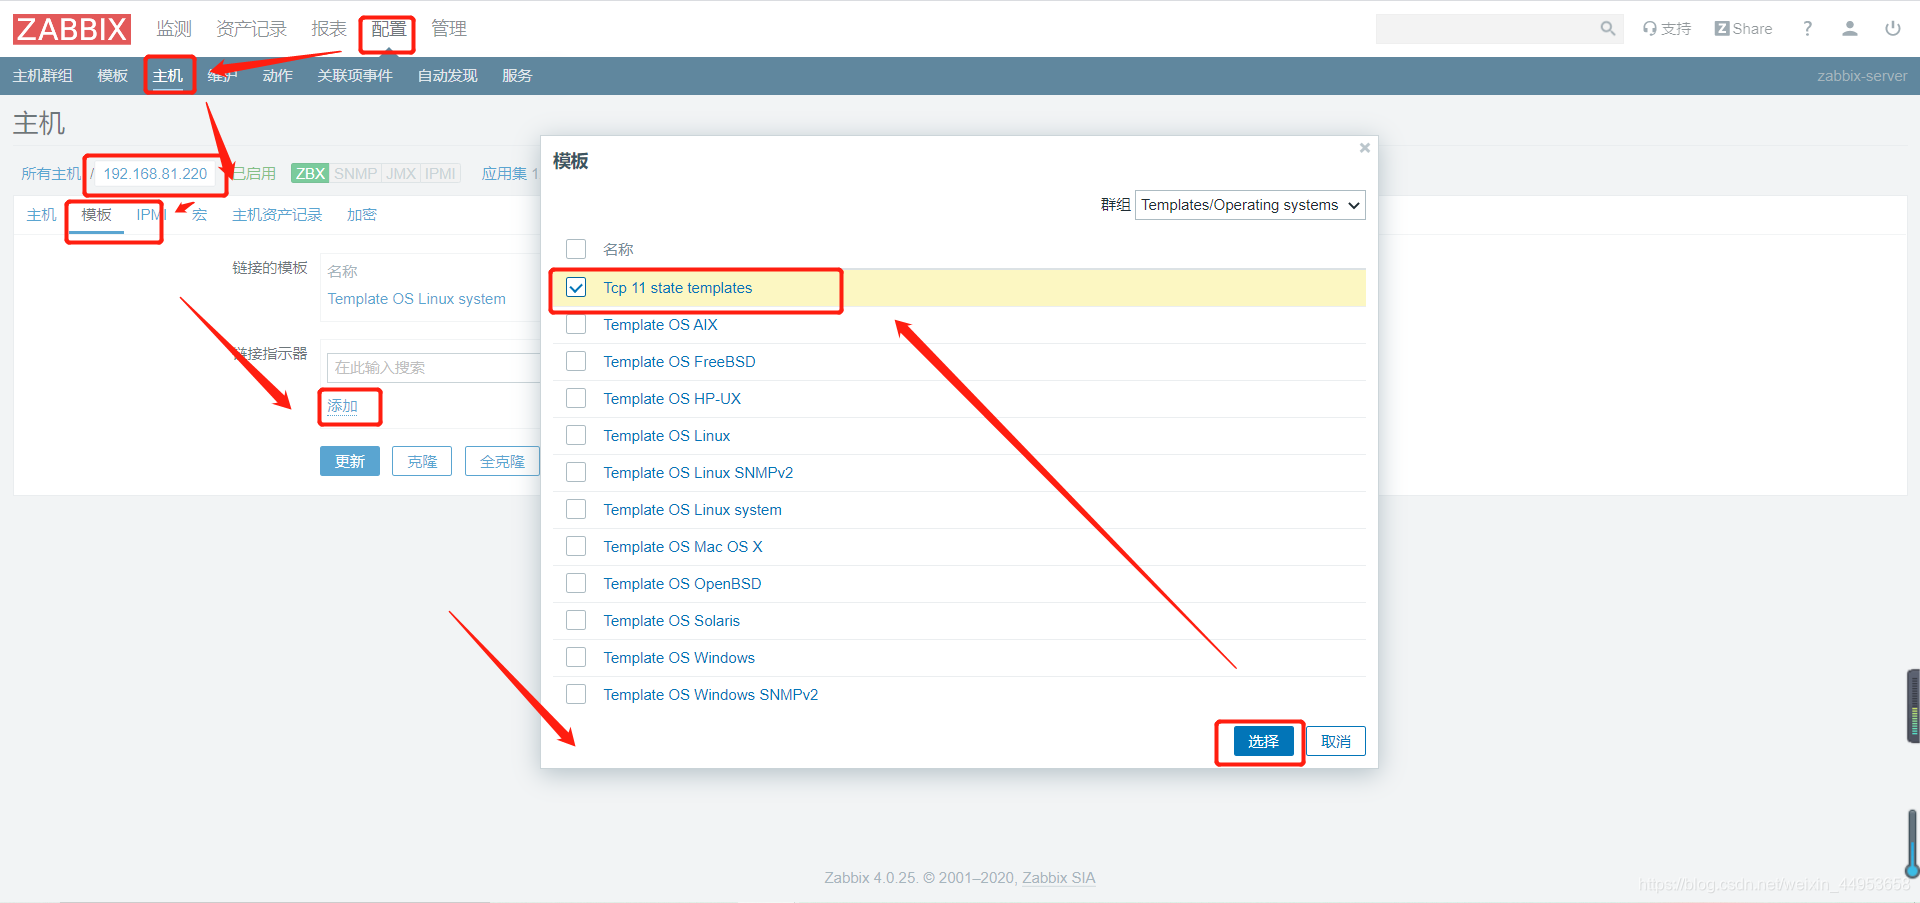Screen dimensions: 1920x903
Task: Open the Template OS Solaris link
Action: (x=671, y=621)
